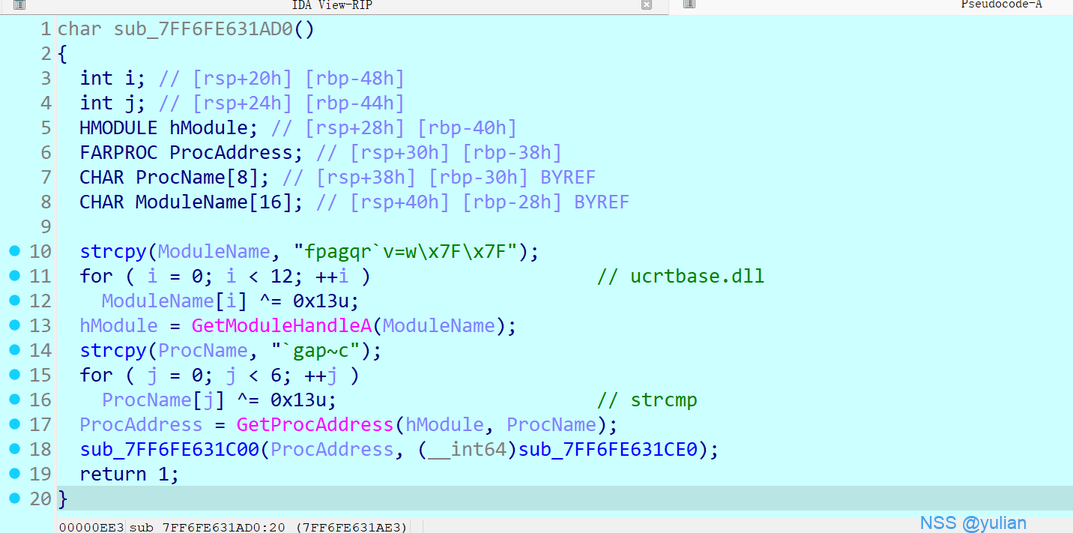Toggle breakpoint dot on line 17

click(15, 424)
